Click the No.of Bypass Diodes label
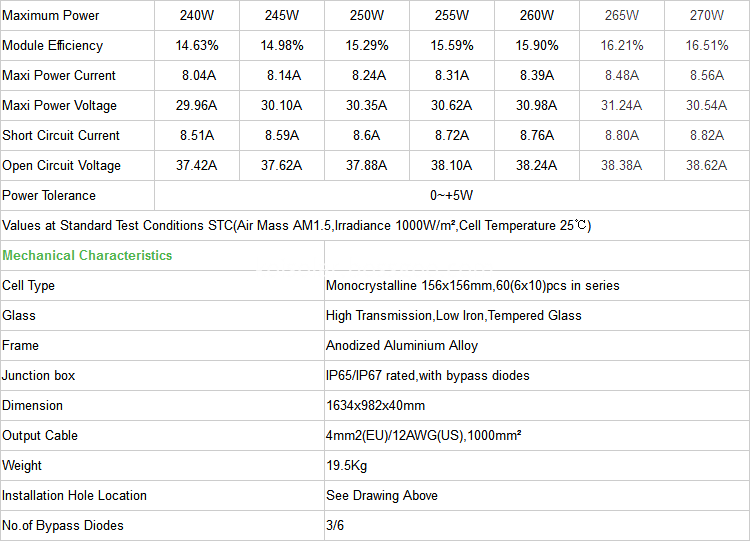Viewport: 750px width, 541px height. 63,525
